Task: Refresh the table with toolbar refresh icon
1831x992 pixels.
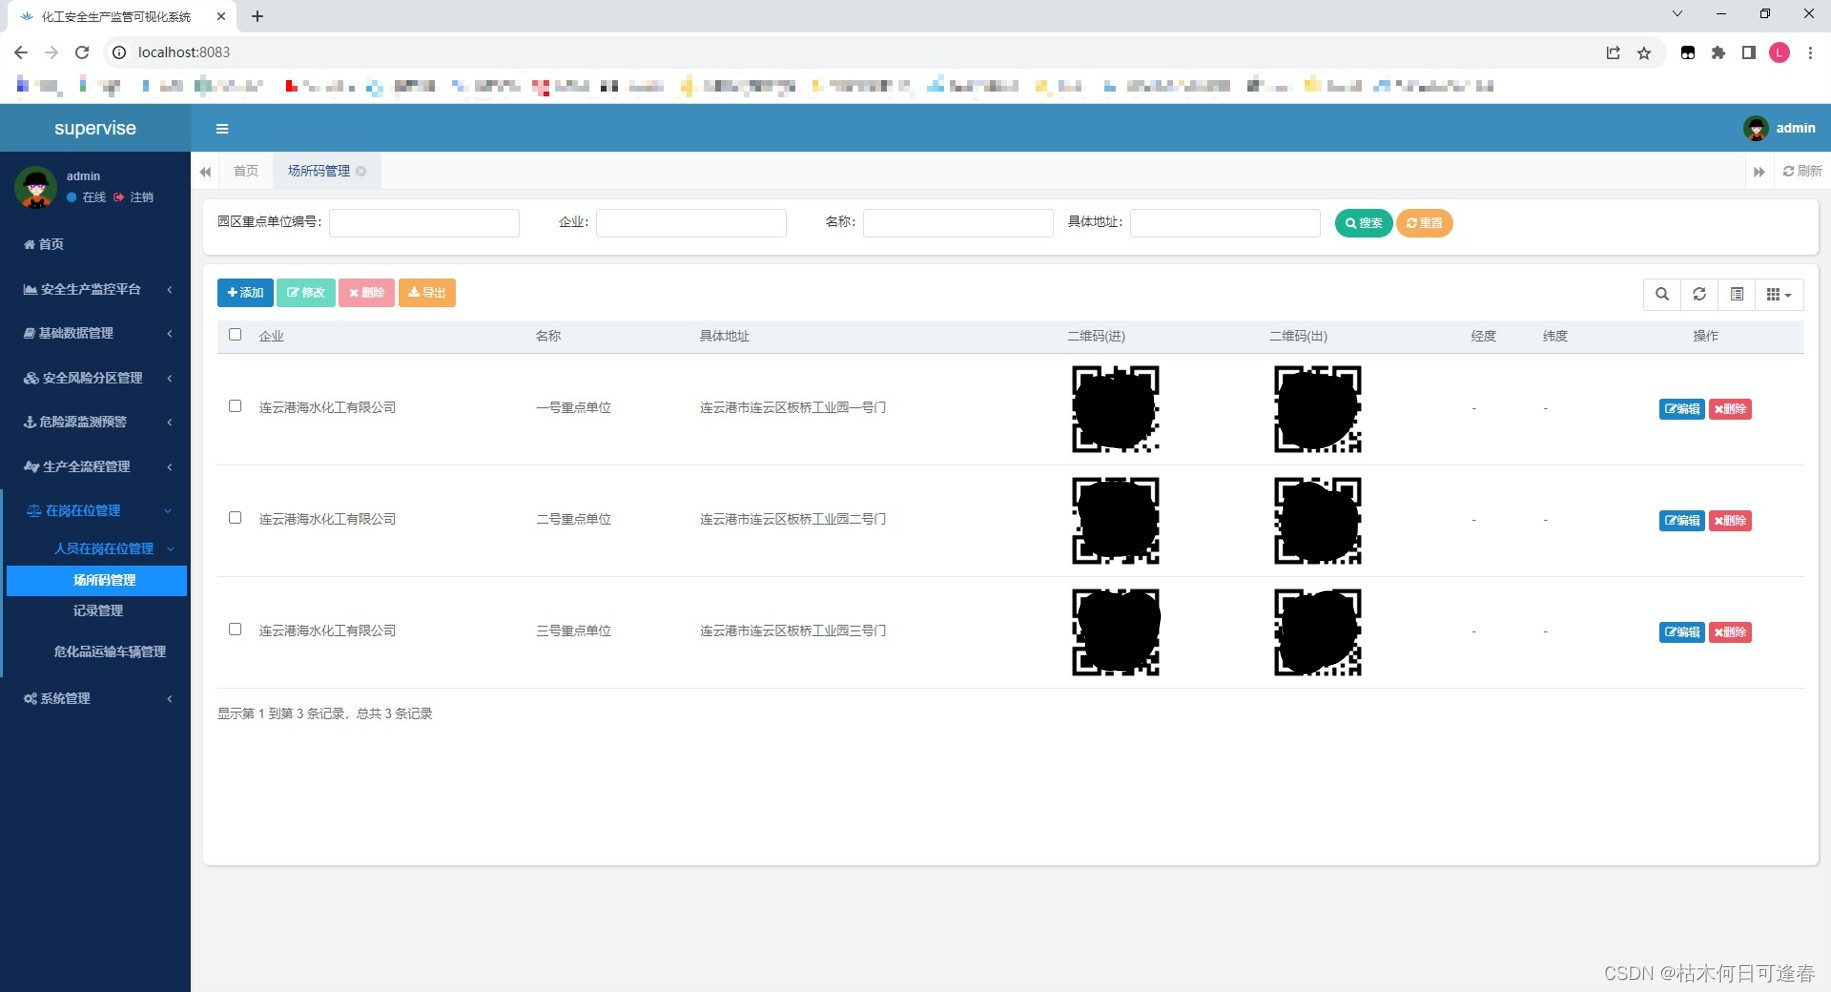Action: pyautogui.click(x=1699, y=294)
